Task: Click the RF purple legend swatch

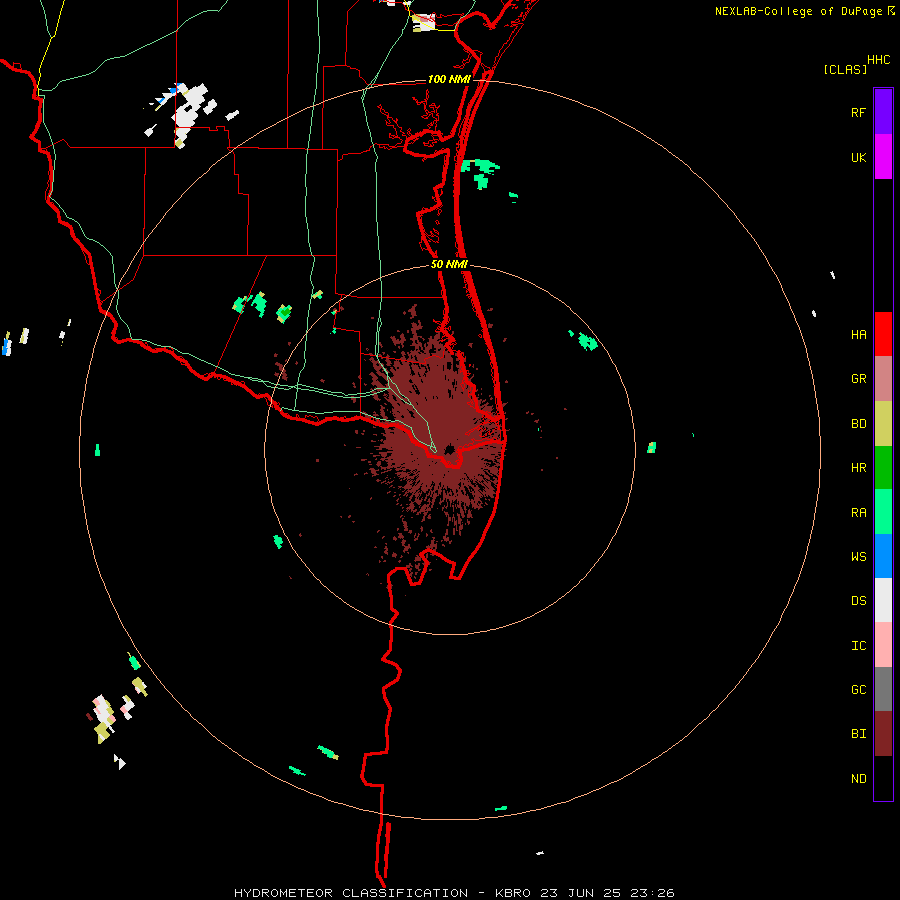Action: [883, 112]
